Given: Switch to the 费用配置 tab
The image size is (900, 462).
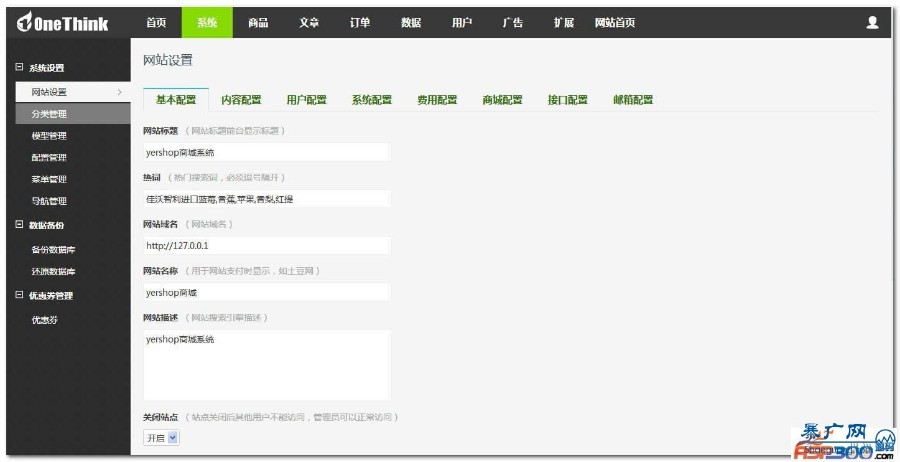Looking at the screenshot, I should pos(437,100).
